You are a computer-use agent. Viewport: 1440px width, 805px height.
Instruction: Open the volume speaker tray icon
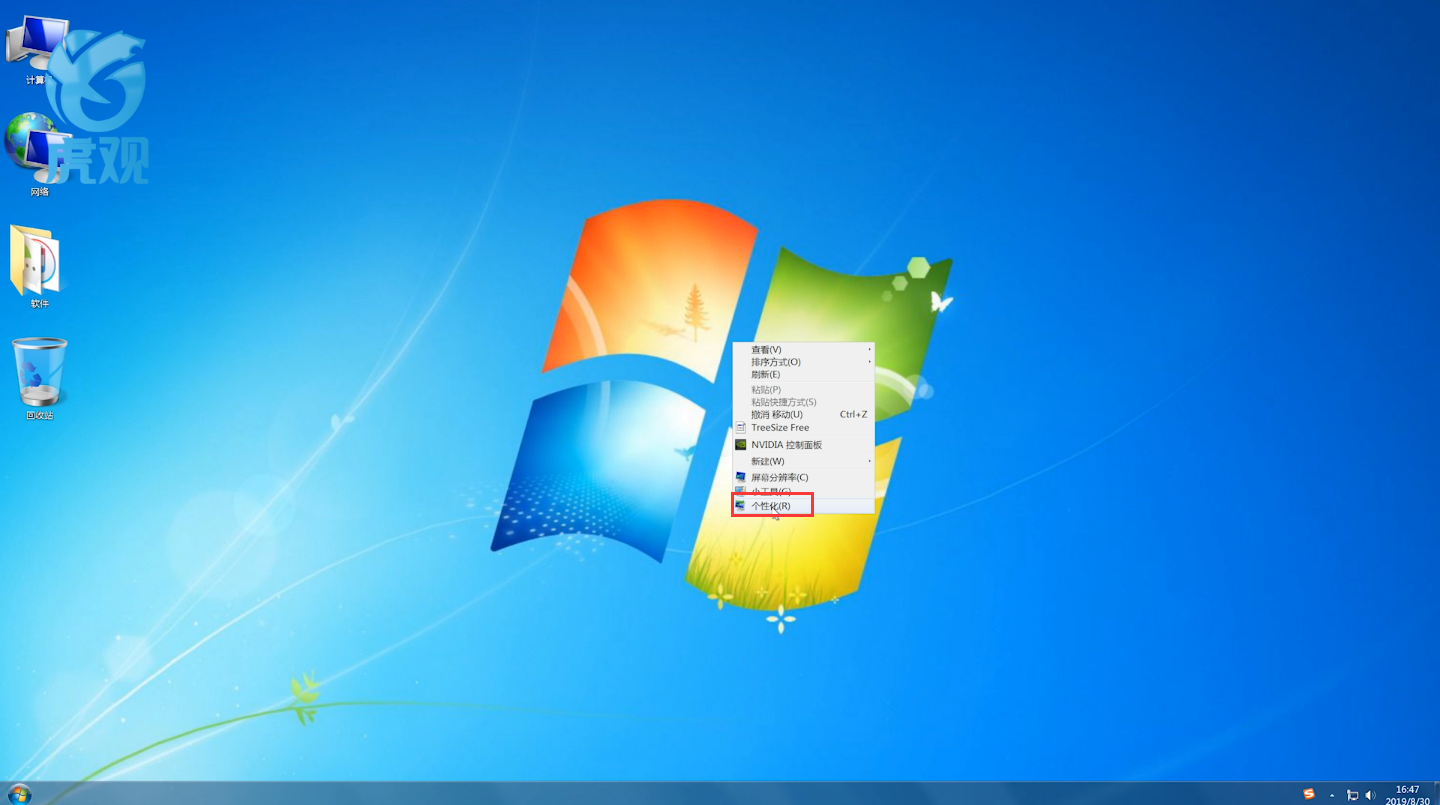[x=1370, y=795]
